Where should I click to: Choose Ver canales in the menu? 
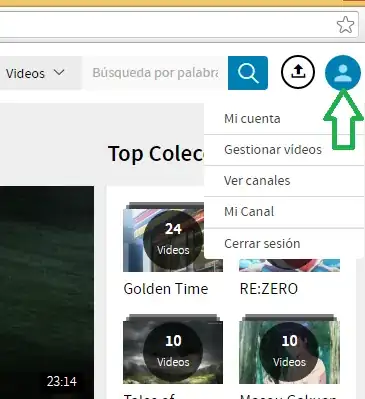click(x=284, y=181)
